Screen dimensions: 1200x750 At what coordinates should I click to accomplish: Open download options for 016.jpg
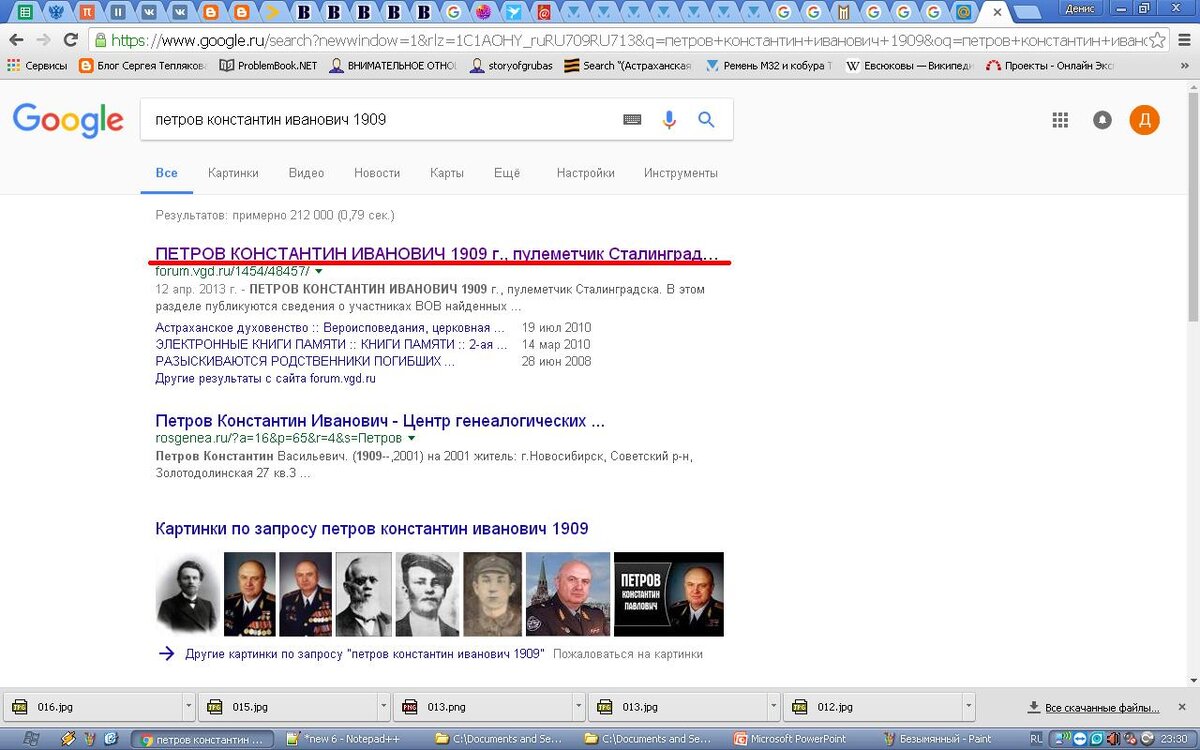point(188,706)
